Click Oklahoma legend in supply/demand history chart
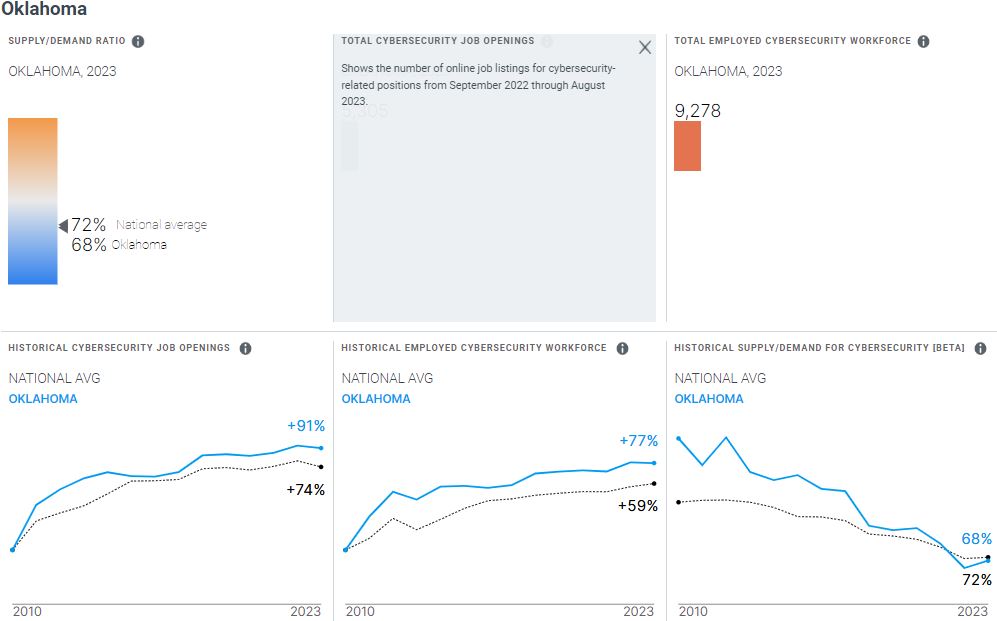 pos(709,399)
